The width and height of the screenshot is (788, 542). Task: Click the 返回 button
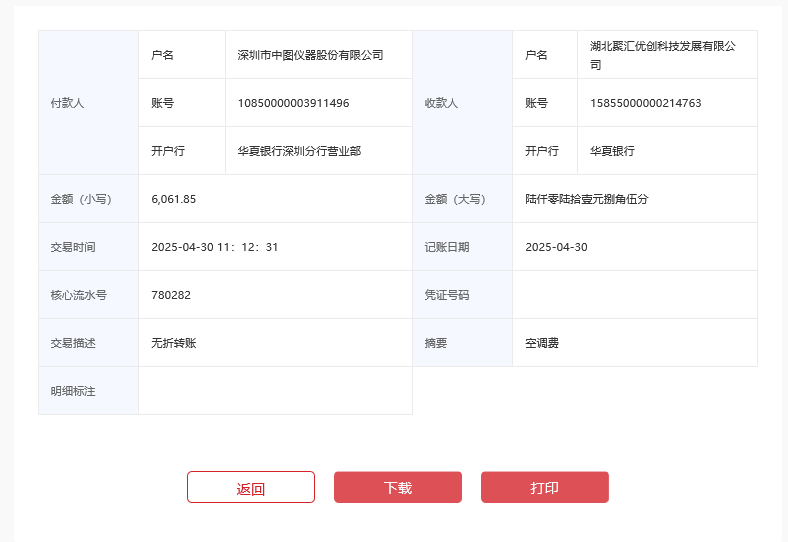point(250,488)
